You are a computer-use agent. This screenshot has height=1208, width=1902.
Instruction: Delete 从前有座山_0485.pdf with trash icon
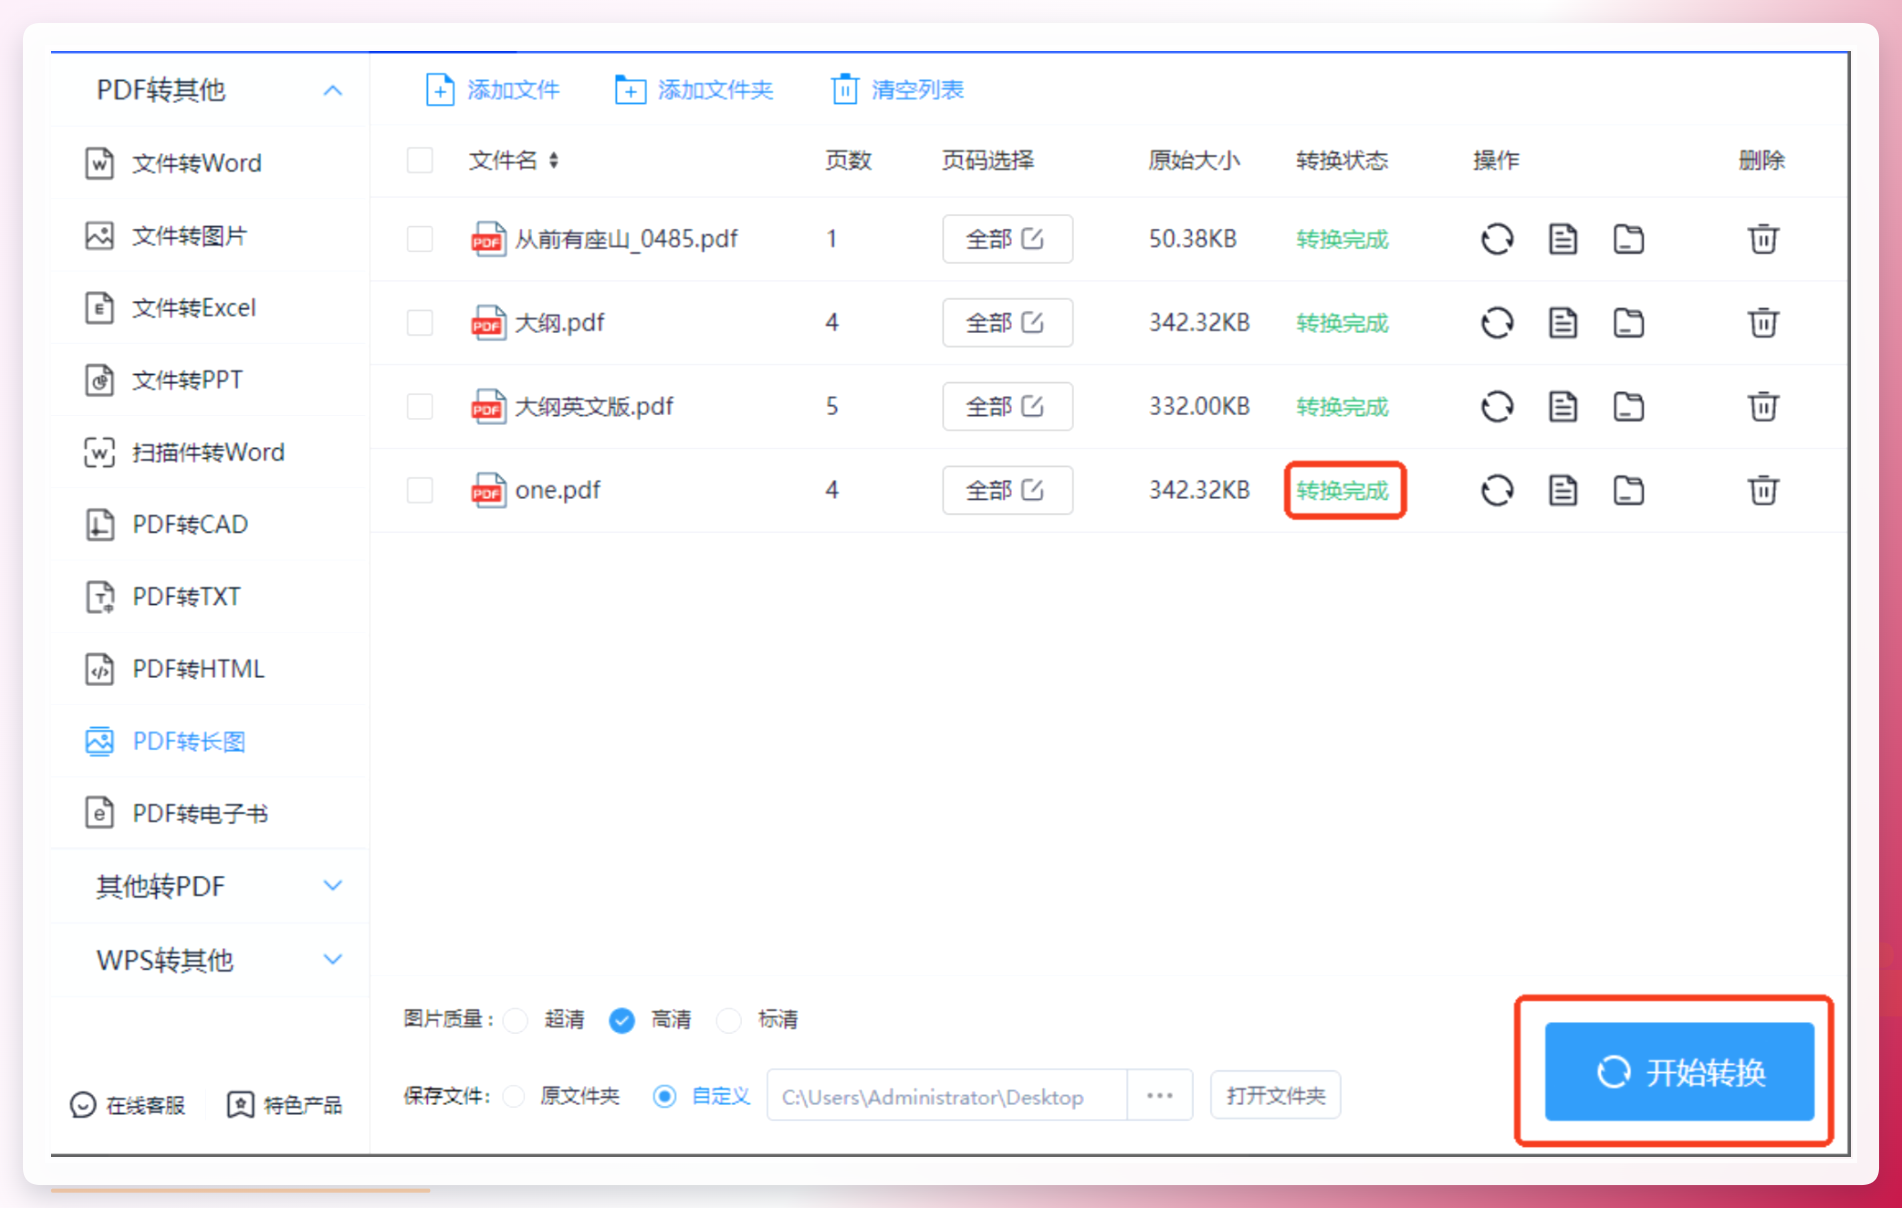1762,239
